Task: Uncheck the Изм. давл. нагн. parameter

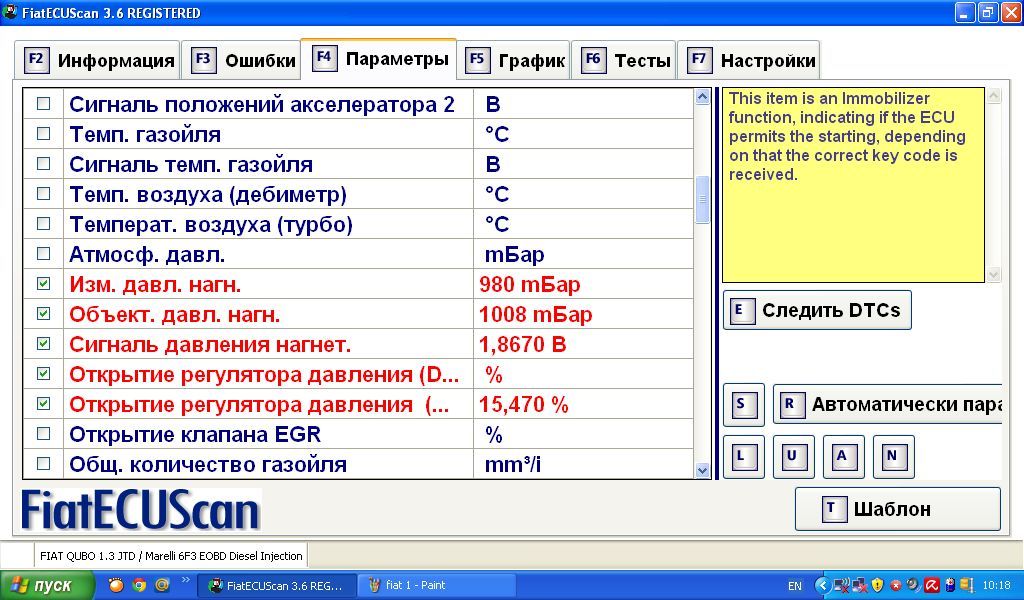Action: tap(43, 284)
